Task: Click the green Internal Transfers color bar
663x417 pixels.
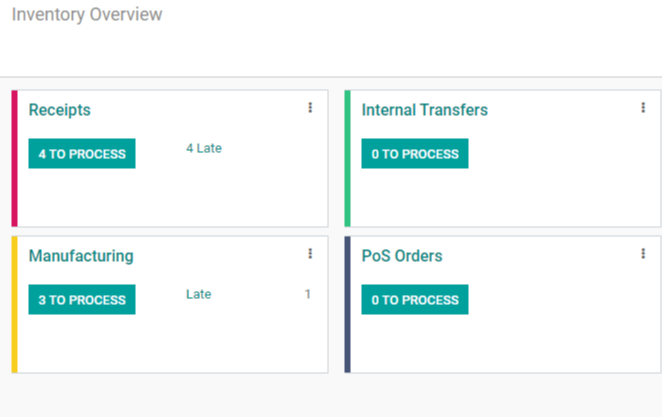Action: [x=348, y=159]
